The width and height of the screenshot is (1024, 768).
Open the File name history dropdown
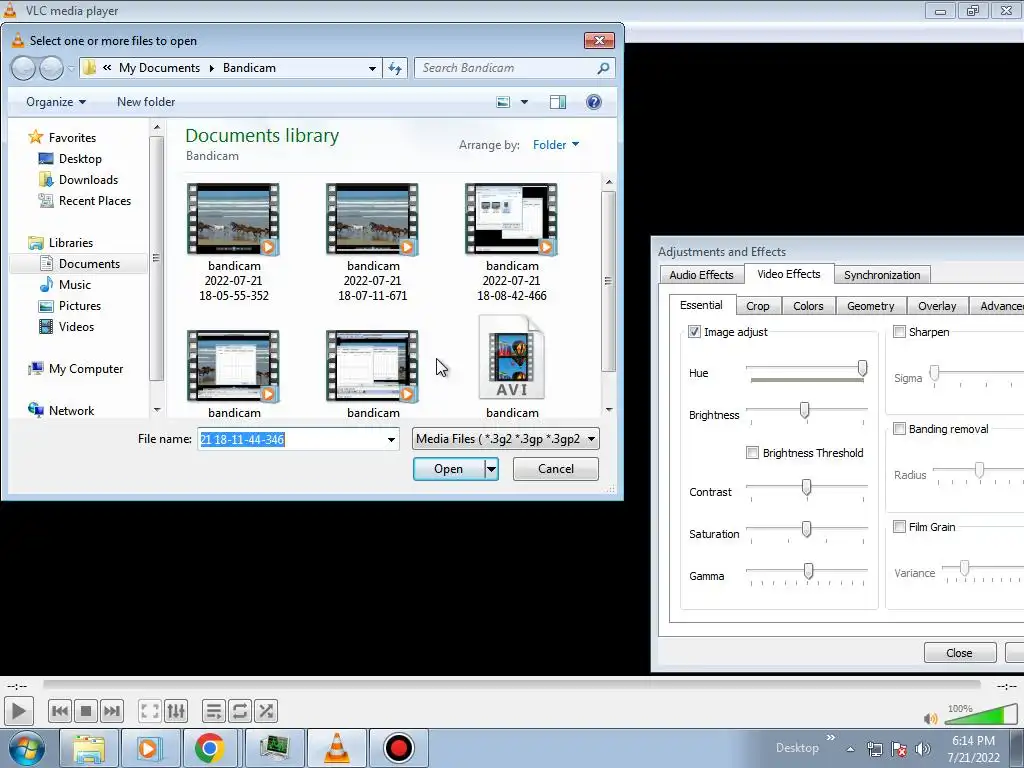391,440
